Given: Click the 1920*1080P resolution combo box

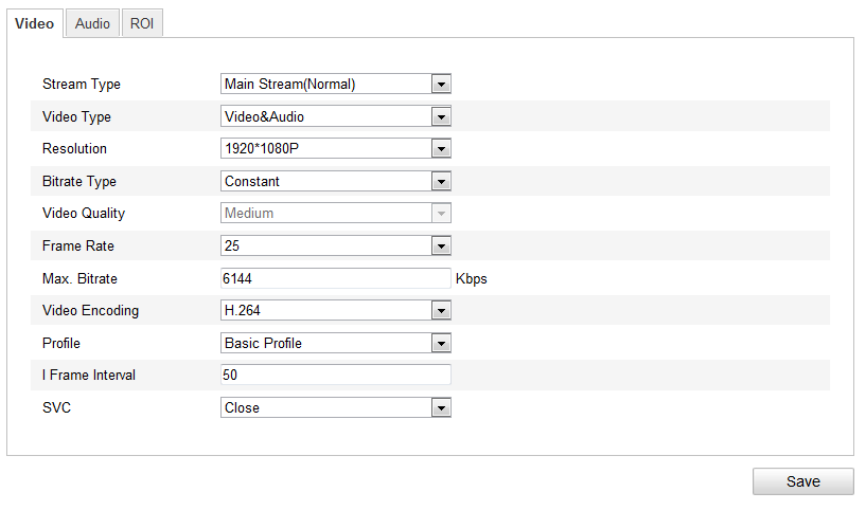Looking at the screenshot, I should coord(335,148).
